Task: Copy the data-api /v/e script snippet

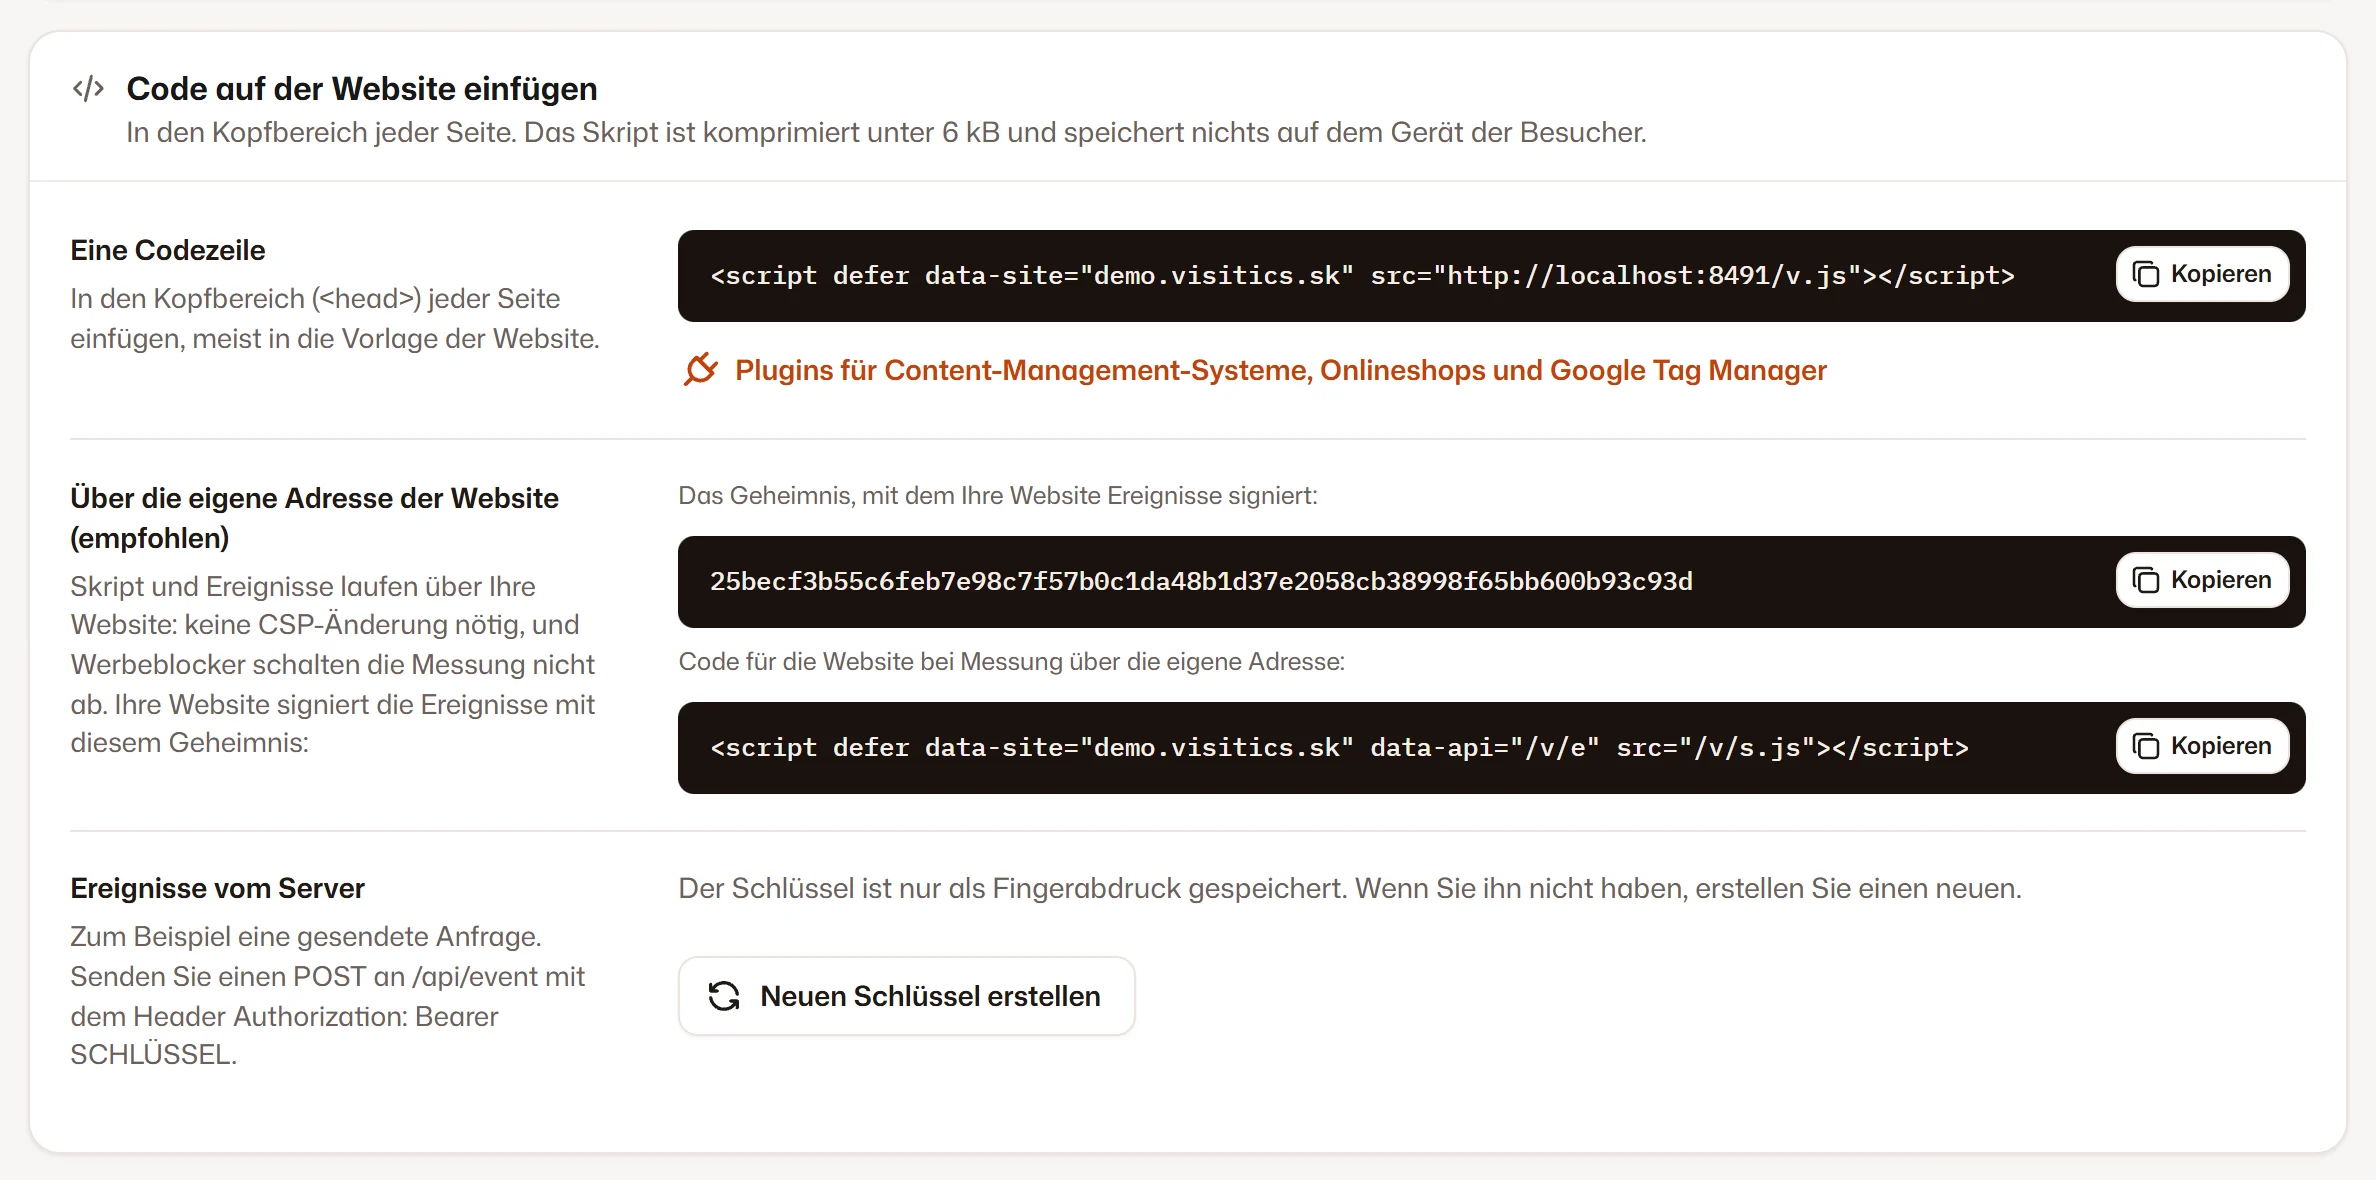Action: tap(2202, 746)
